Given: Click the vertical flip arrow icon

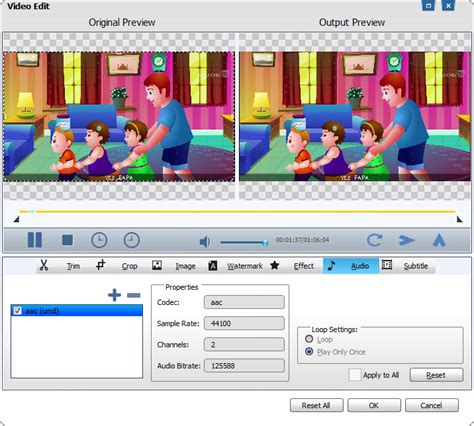Looking at the screenshot, I should click(x=439, y=240).
